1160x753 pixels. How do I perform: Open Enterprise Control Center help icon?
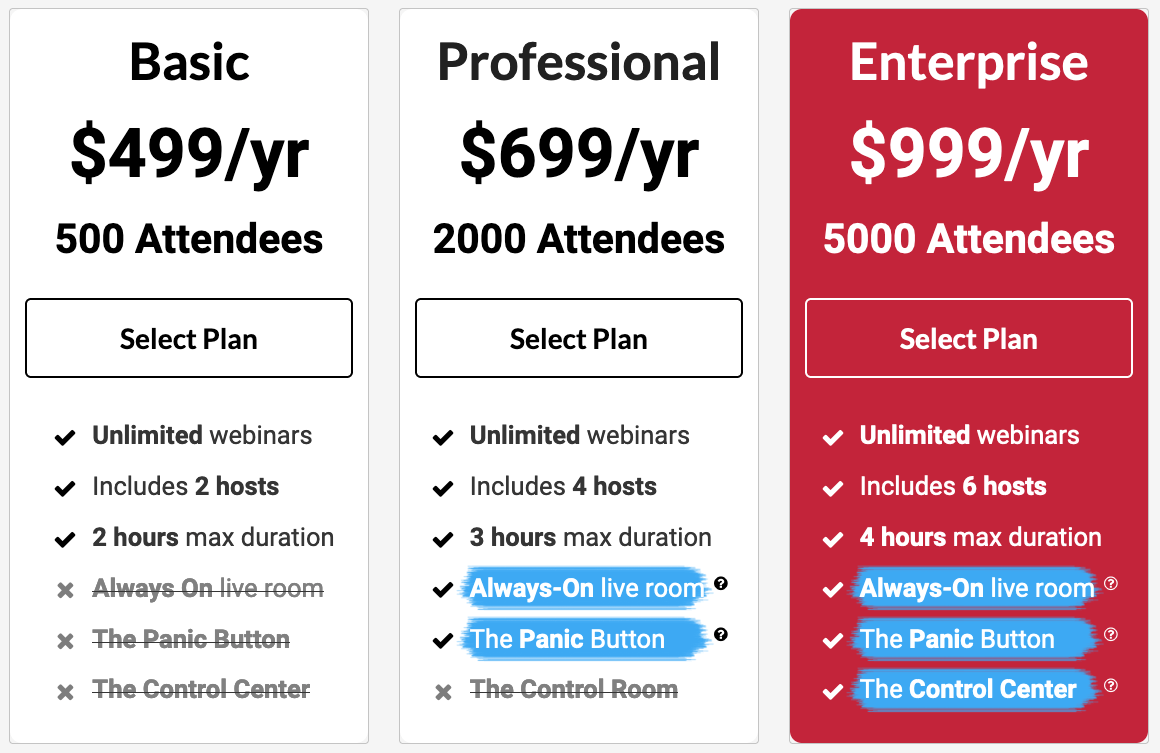pyautogui.click(x=1110, y=686)
